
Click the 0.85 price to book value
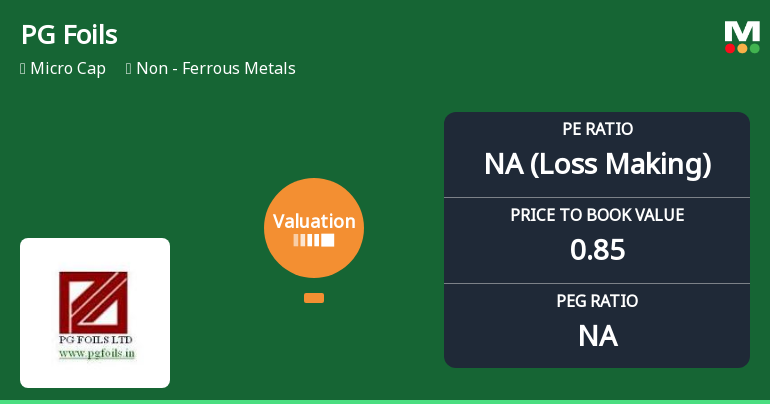[x=597, y=249]
